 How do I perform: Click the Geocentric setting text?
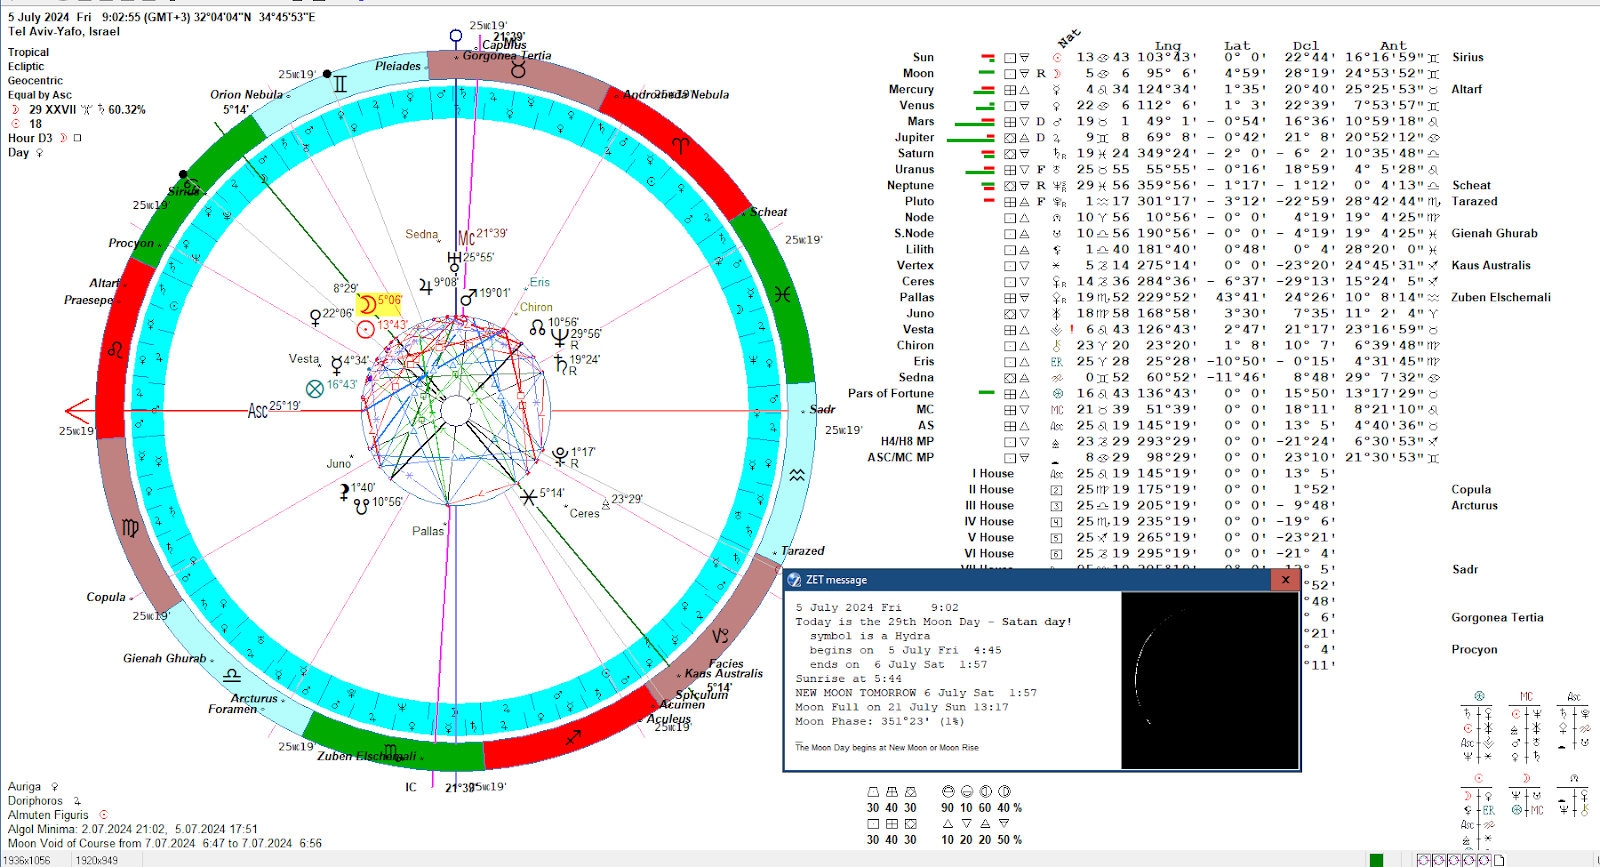pyautogui.click(x=35, y=80)
